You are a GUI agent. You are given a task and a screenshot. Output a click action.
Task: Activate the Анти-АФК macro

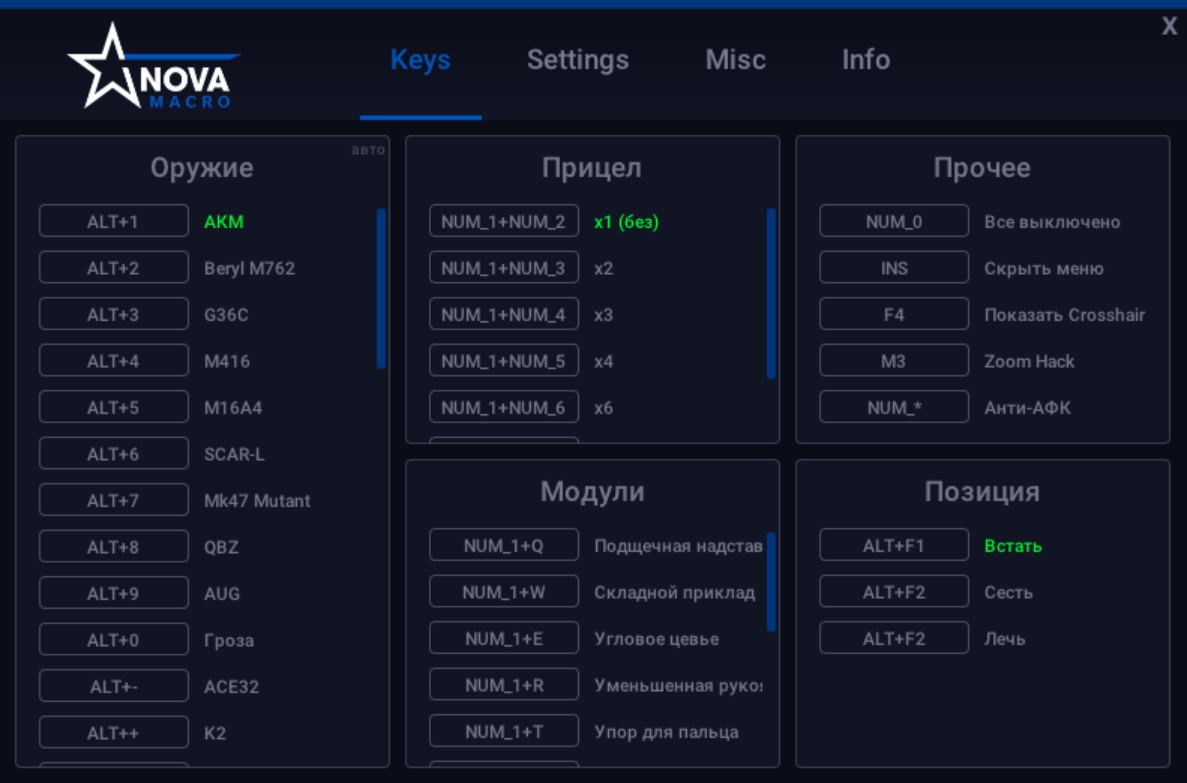893,407
